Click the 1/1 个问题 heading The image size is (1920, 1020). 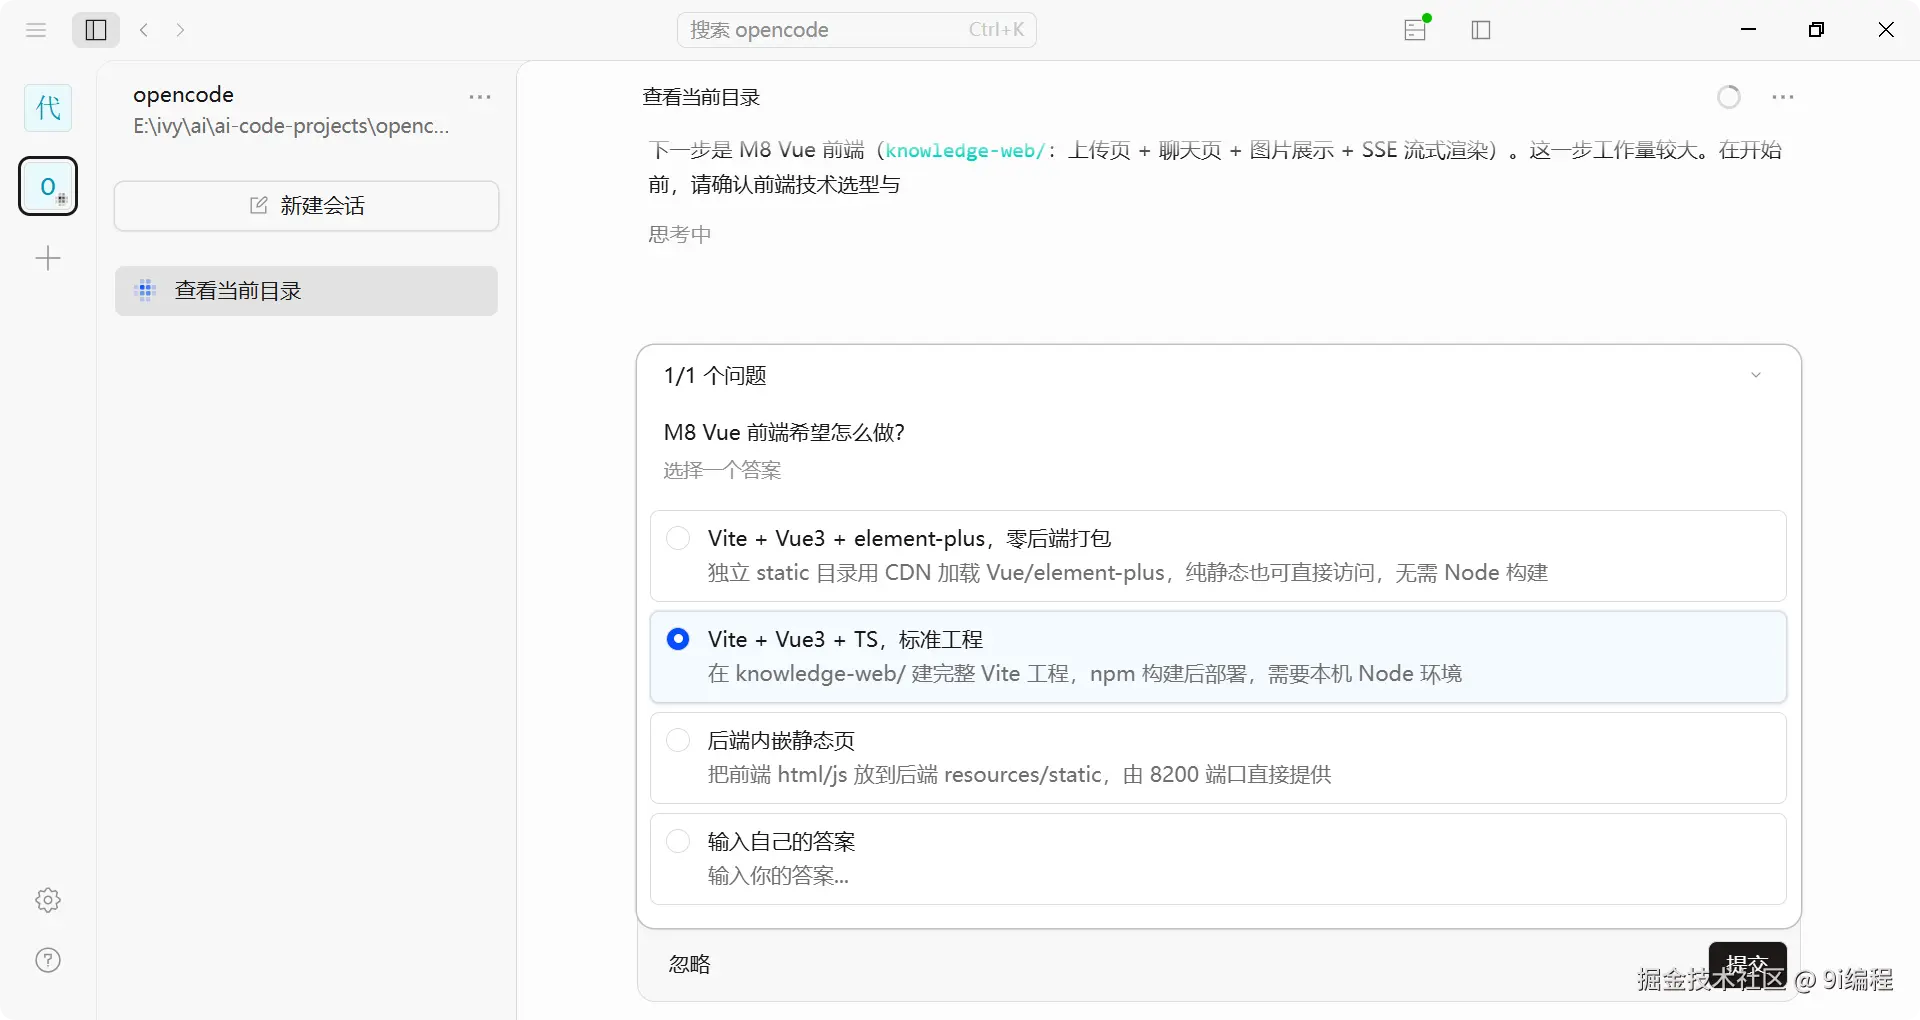click(x=715, y=376)
